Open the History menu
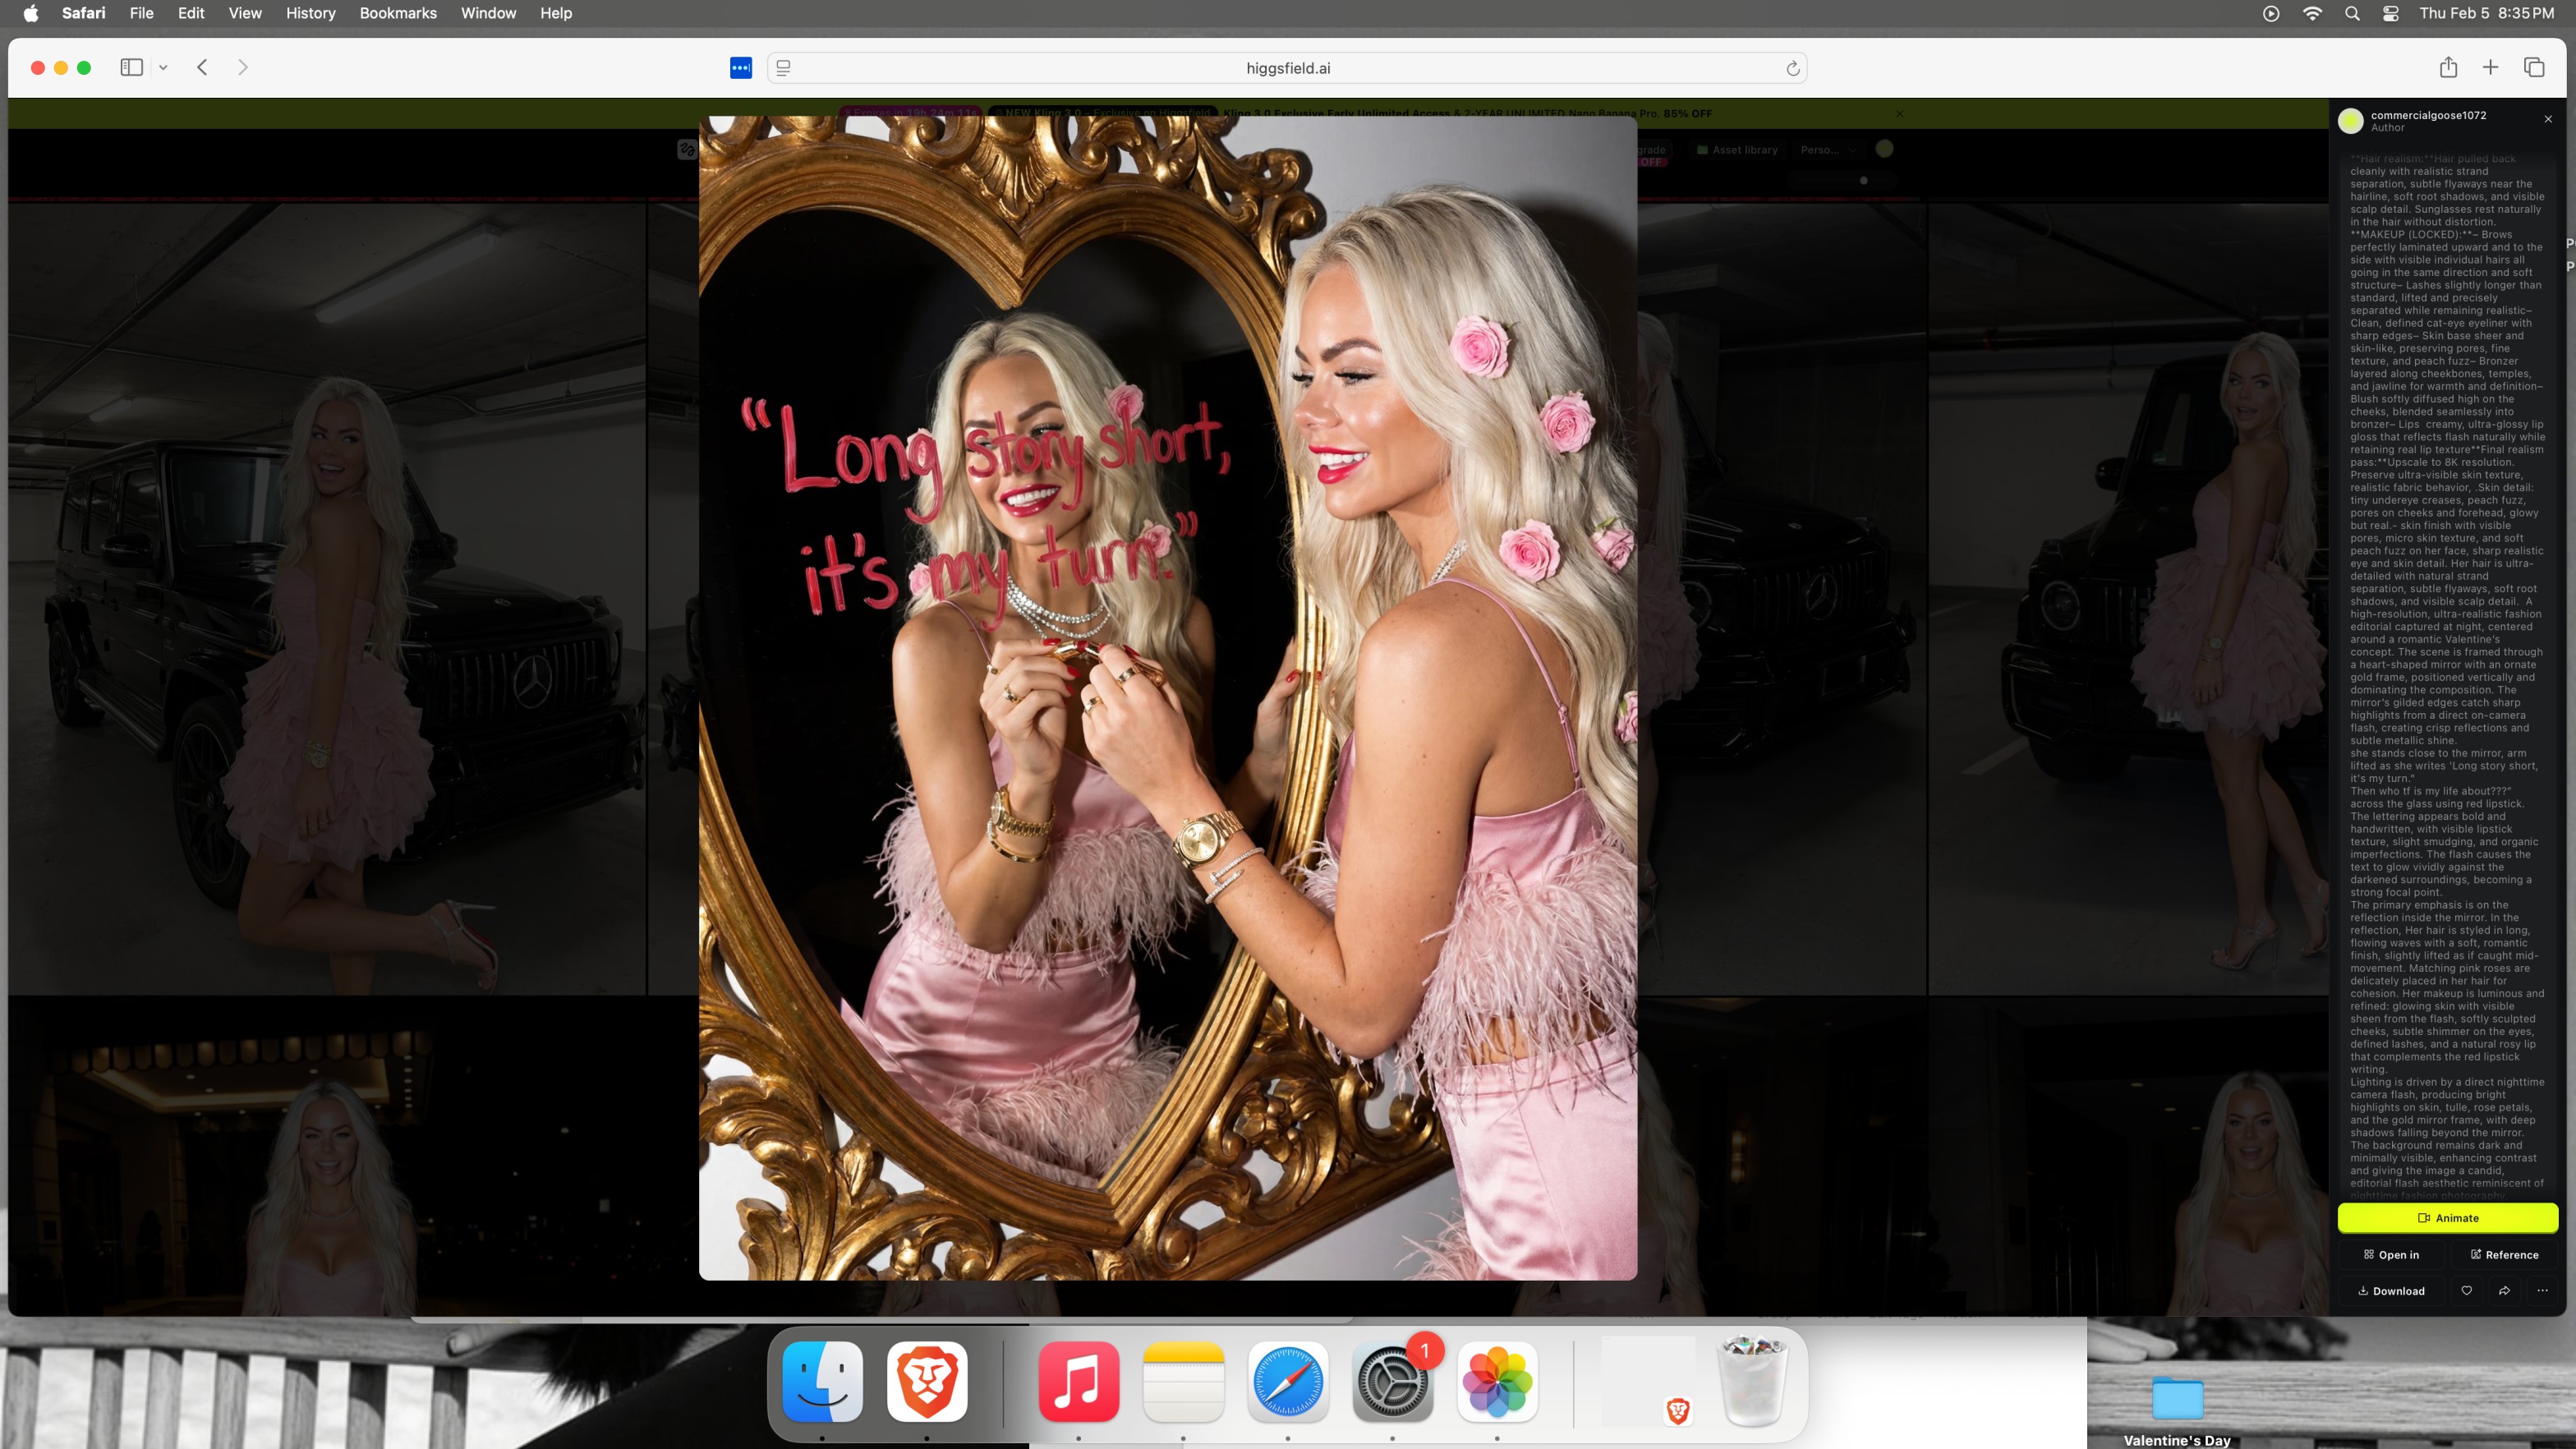This screenshot has width=2576, height=1449. pyautogui.click(x=310, y=13)
